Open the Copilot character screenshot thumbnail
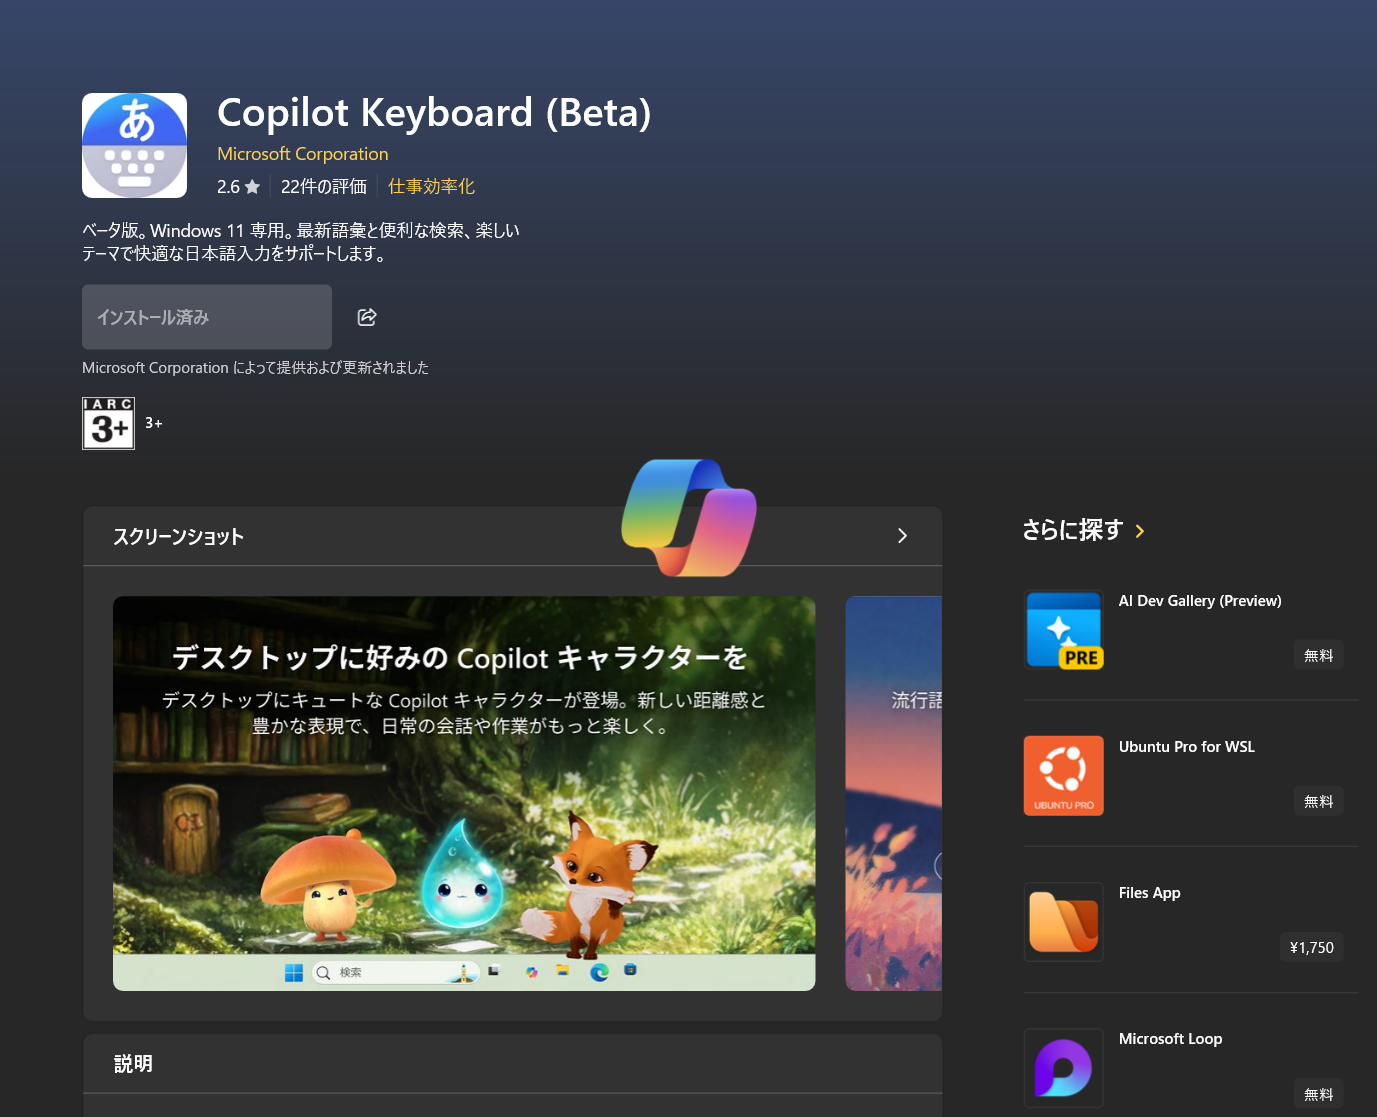 464,793
